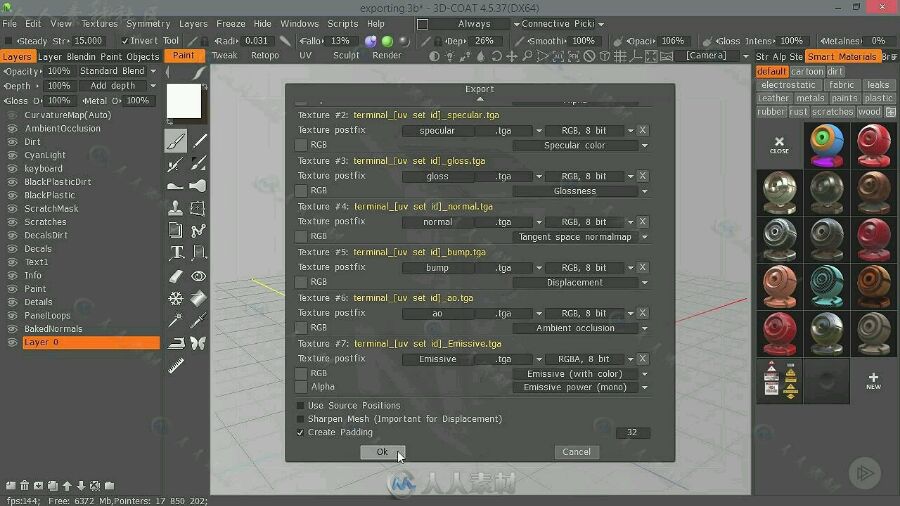The image size is (900, 506).
Task: Click the padding value field 32
Action: pyautogui.click(x=633, y=433)
